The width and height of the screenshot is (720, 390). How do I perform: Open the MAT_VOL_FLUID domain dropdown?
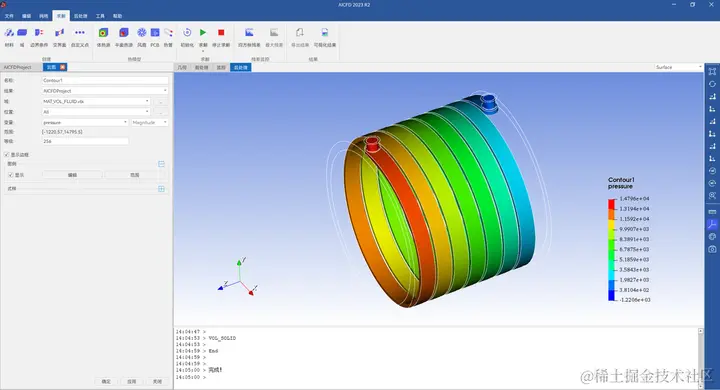96,101
